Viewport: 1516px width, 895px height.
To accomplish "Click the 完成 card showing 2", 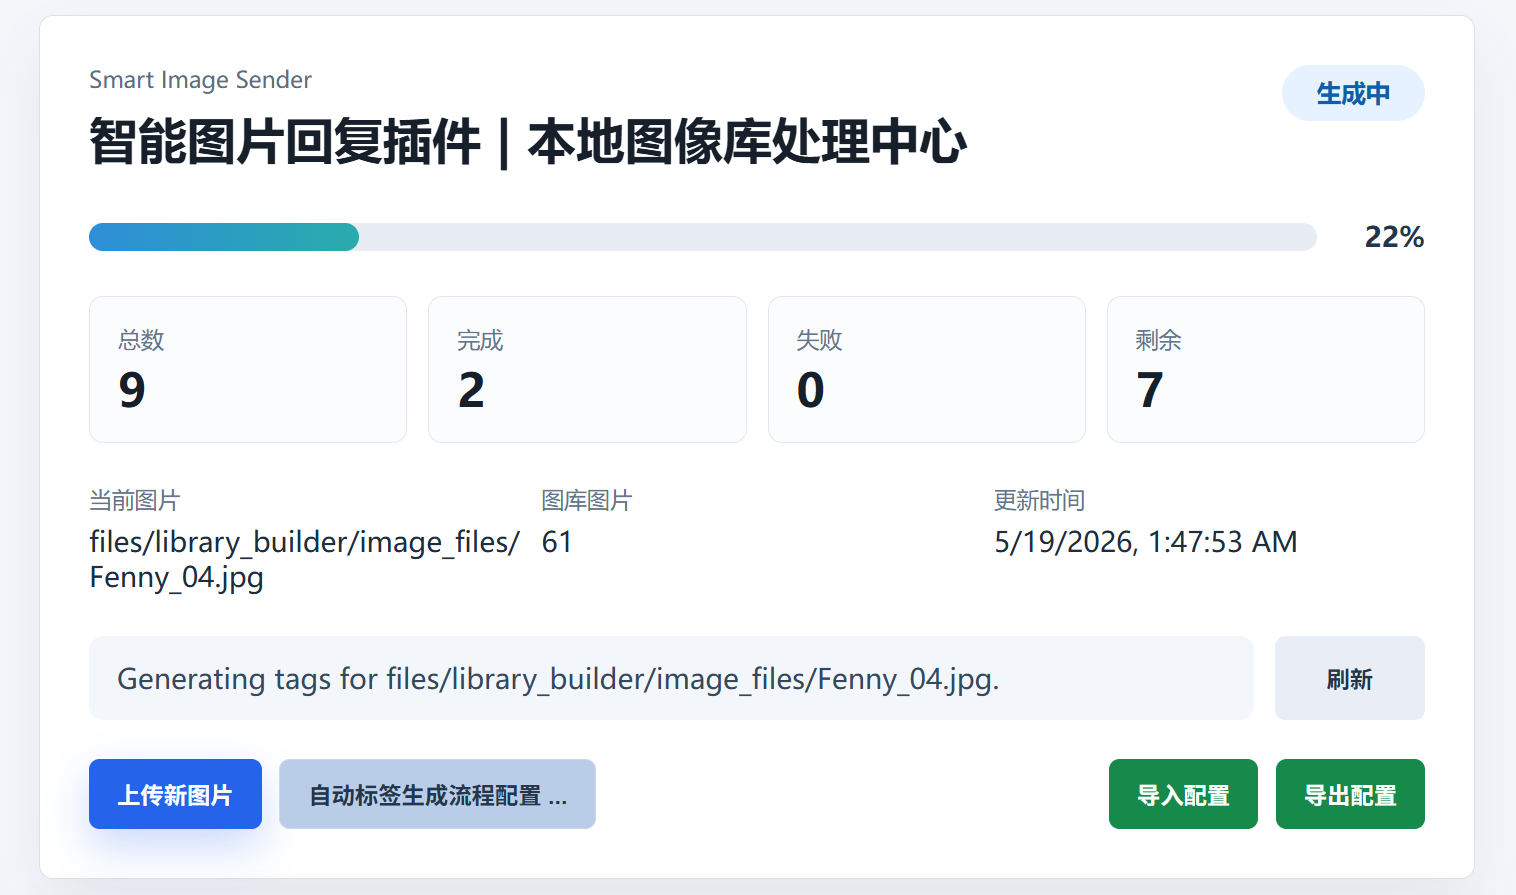I will pos(587,369).
